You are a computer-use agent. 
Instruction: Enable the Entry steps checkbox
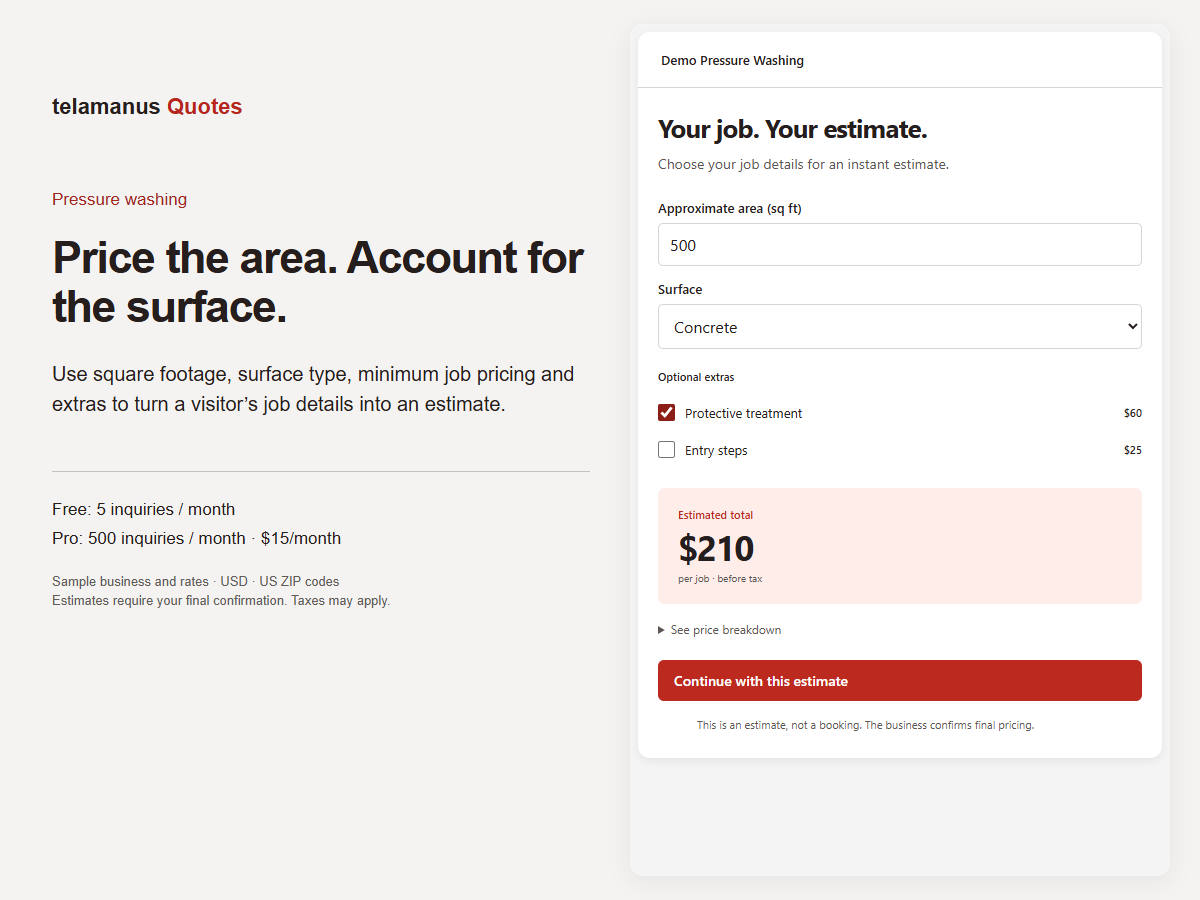click(x=666, y=450)
